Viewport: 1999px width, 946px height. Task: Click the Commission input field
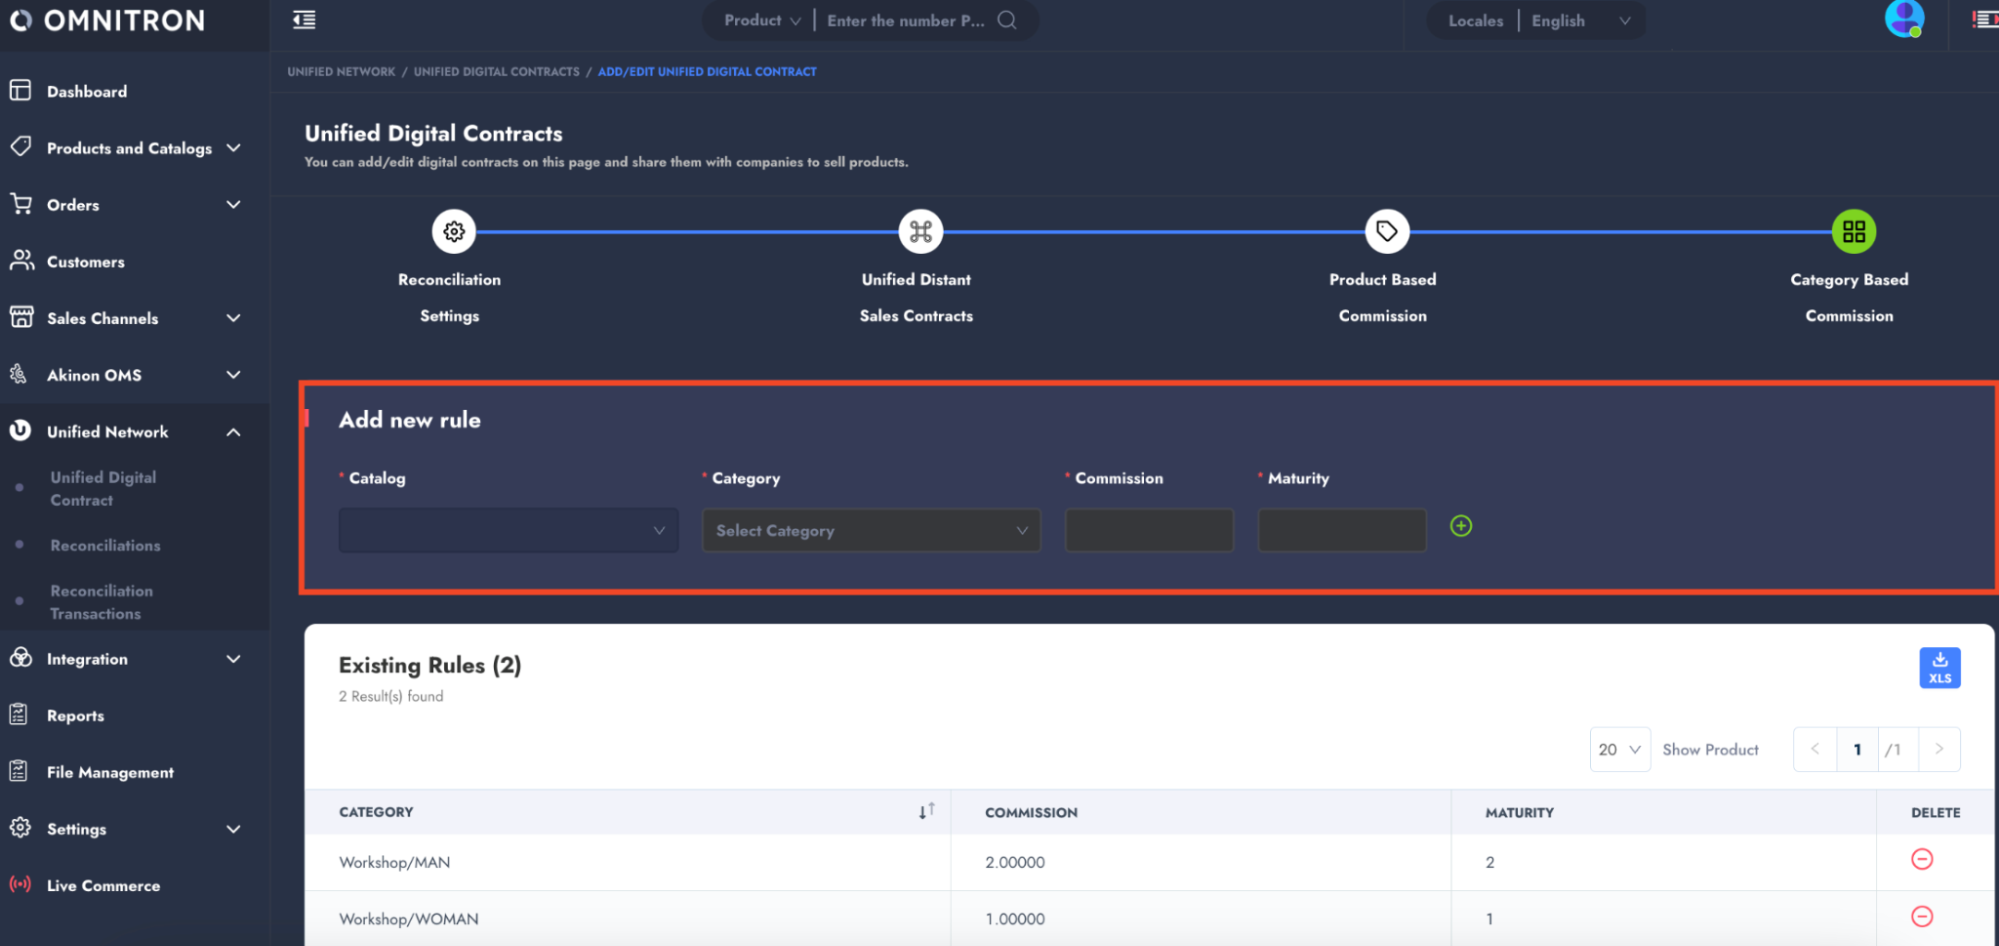pyautogui.click(x=1148, y=530)
